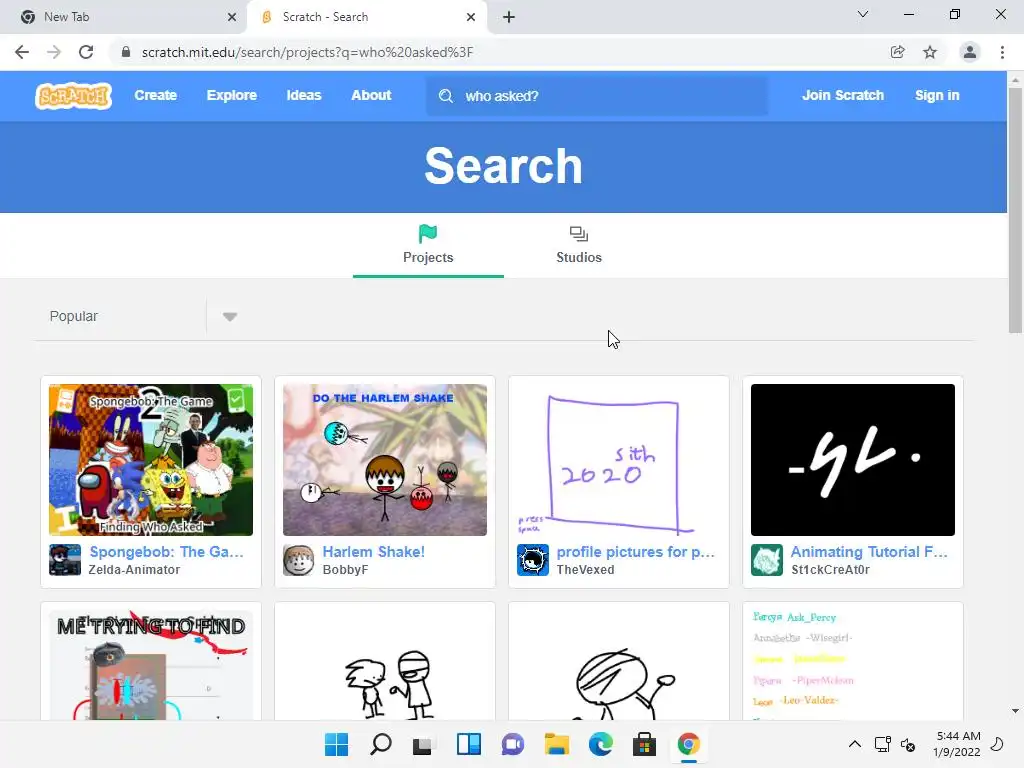The width and height of the screenshot is (1024, 768).
Task: Click the Scratch logo
Action: [73, 96]
